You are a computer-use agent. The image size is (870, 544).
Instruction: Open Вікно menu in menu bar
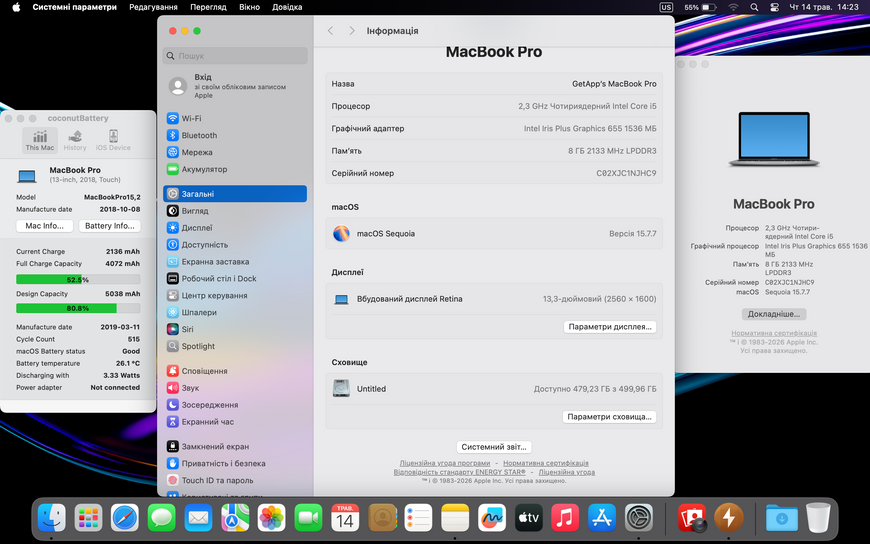pos(250,7)
